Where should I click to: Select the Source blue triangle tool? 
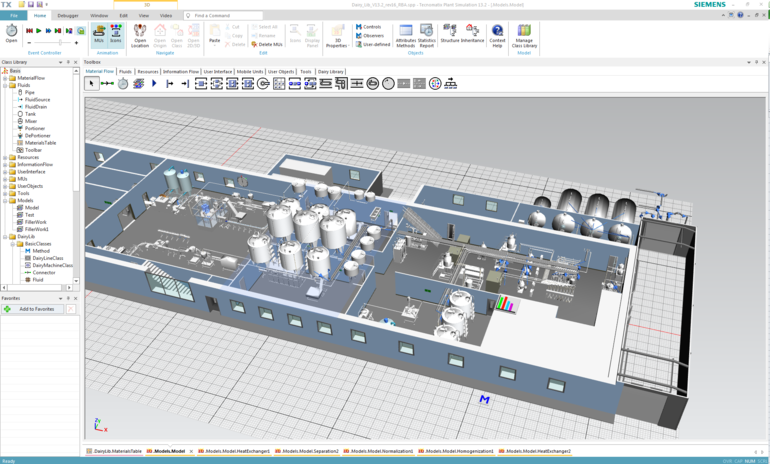[154, 83]
